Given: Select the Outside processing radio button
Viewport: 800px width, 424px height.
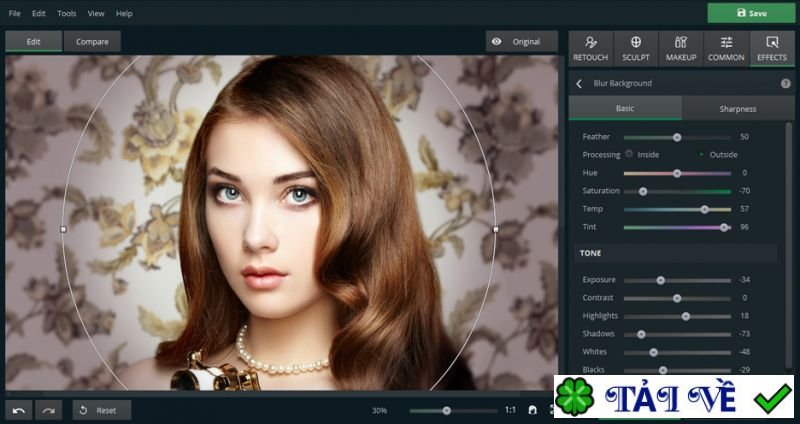Looking at the screenshot, I should point(701,154).
